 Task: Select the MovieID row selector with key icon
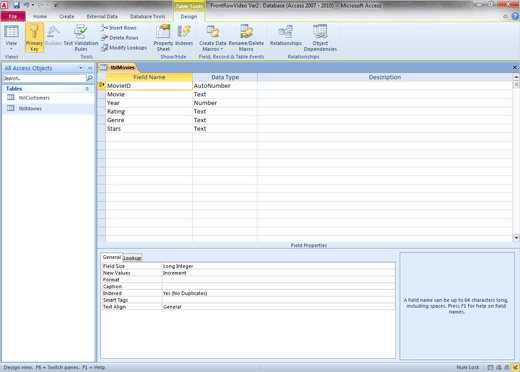102,86
